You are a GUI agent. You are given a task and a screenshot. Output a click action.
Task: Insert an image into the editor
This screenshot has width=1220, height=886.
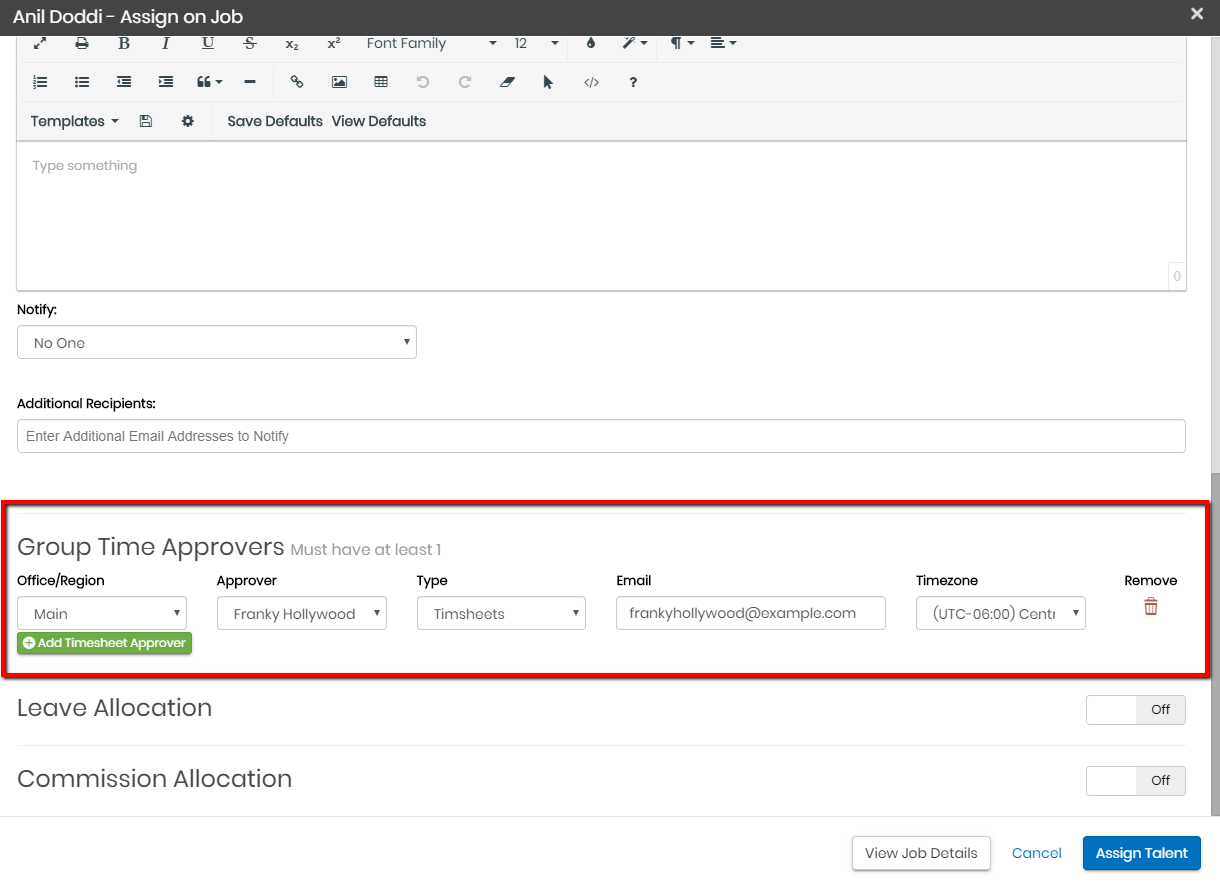click(x=339, y=82)
